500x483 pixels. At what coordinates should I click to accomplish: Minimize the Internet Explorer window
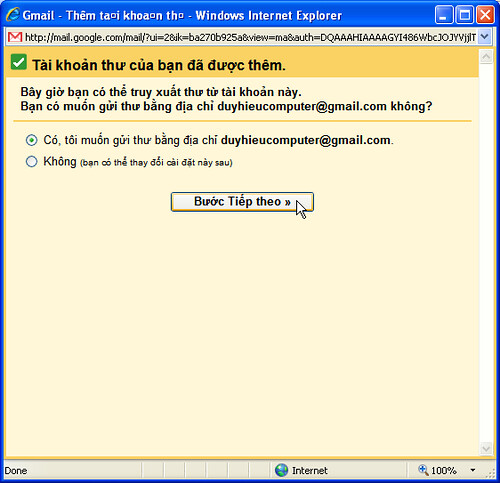point(444,15)
